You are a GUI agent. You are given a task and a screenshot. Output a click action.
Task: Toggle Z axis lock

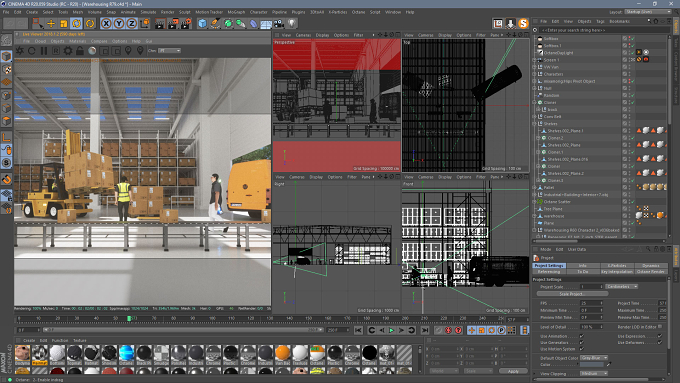(131, 23)
